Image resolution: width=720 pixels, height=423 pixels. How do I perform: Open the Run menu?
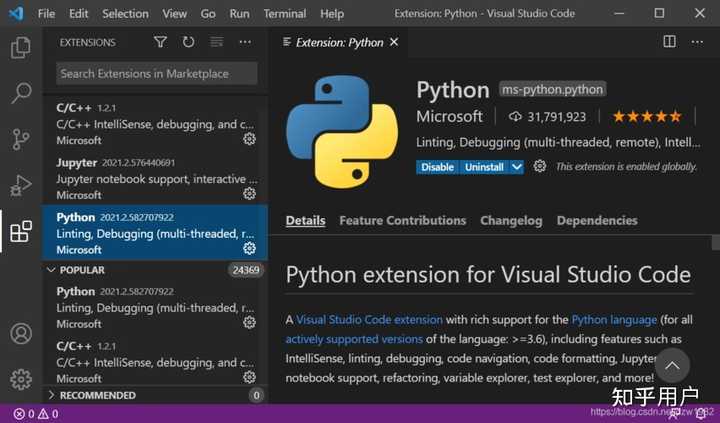pos(240,14)
